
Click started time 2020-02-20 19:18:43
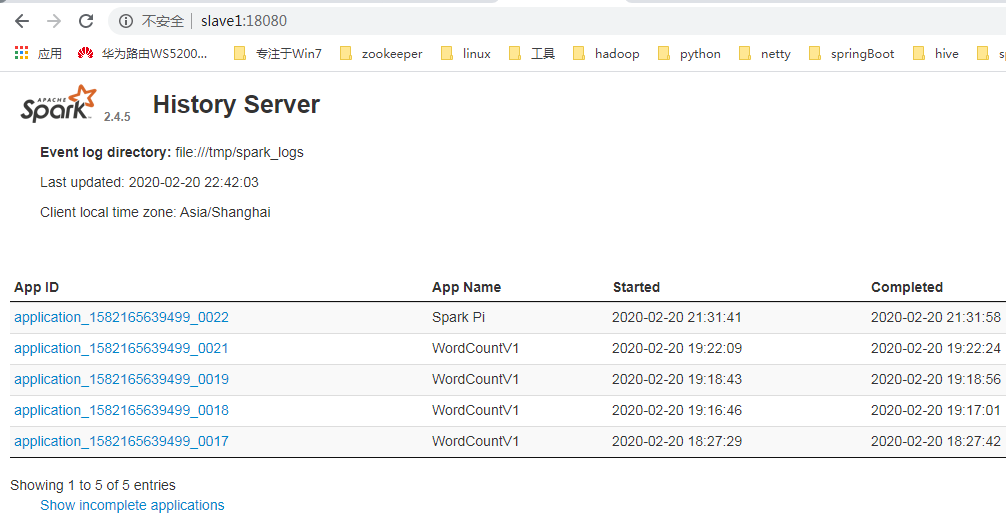click(x=677, y=379)
